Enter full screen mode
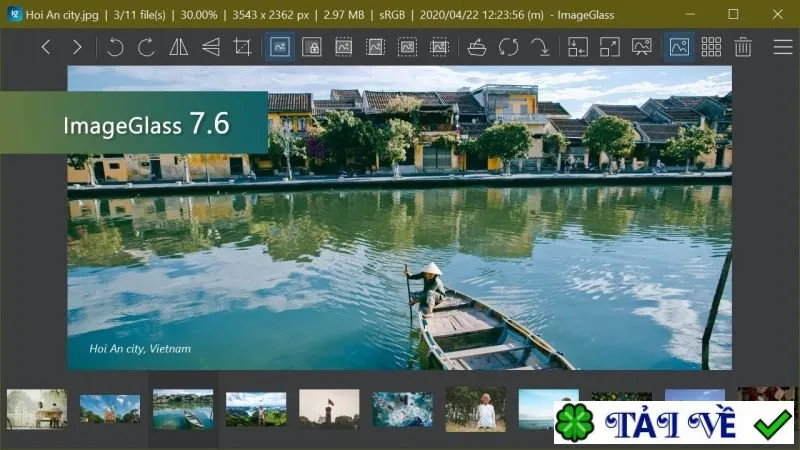The width and height of the screenshot is (800, 450). click(609, 47)
